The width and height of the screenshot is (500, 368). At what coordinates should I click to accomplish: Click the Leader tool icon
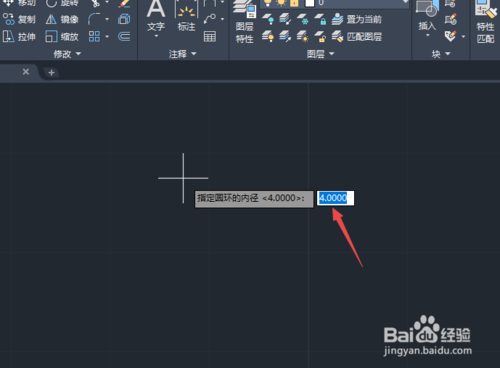point(210,19)
